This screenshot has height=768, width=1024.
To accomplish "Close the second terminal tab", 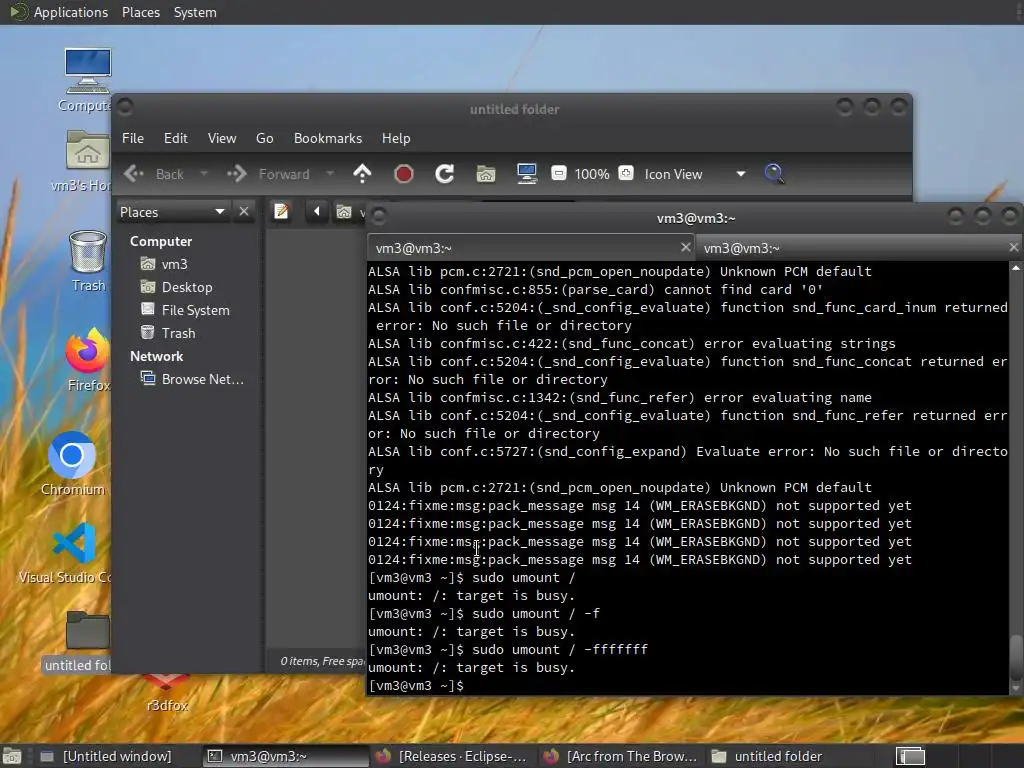I will 1013,247.
